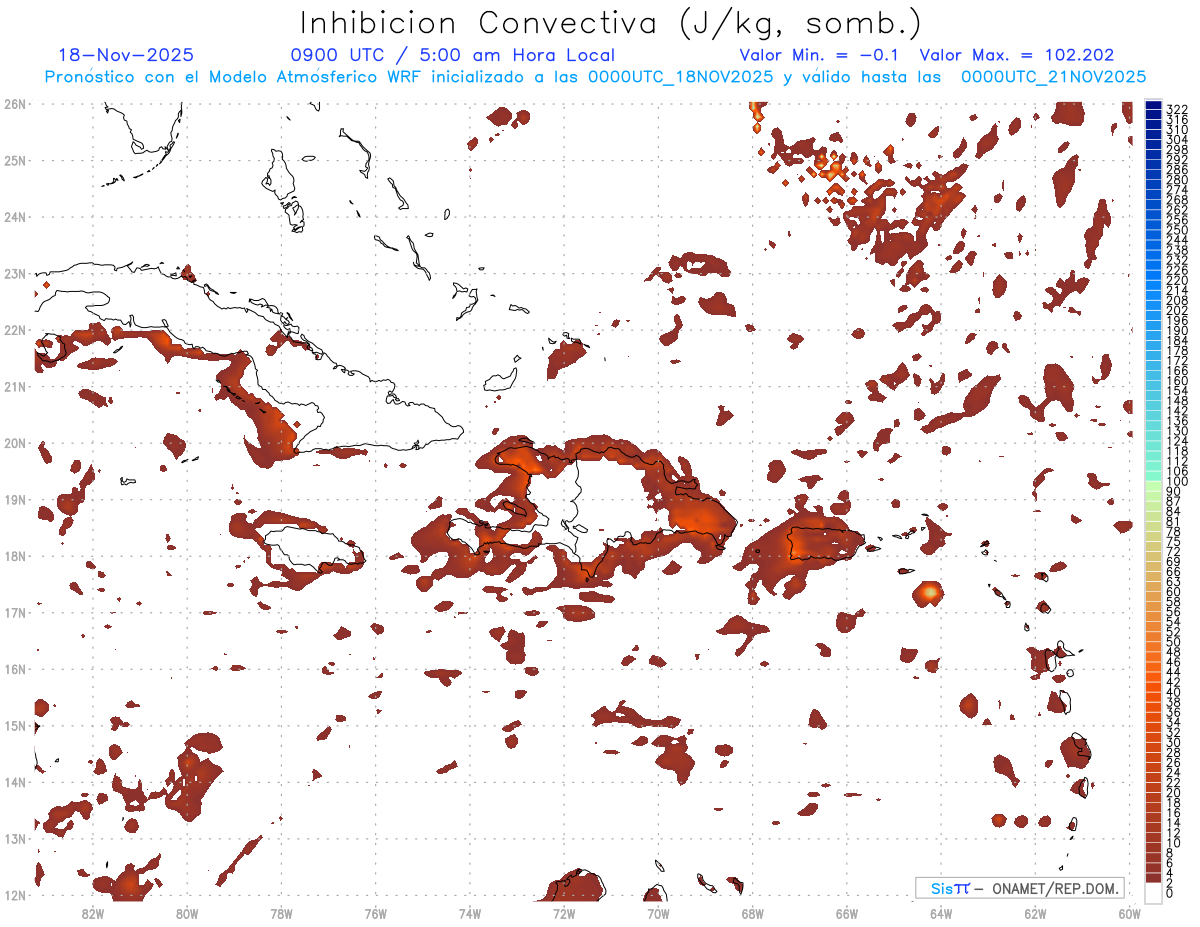
Task: Click the "21N" latitude label
Action: (15, 386)
